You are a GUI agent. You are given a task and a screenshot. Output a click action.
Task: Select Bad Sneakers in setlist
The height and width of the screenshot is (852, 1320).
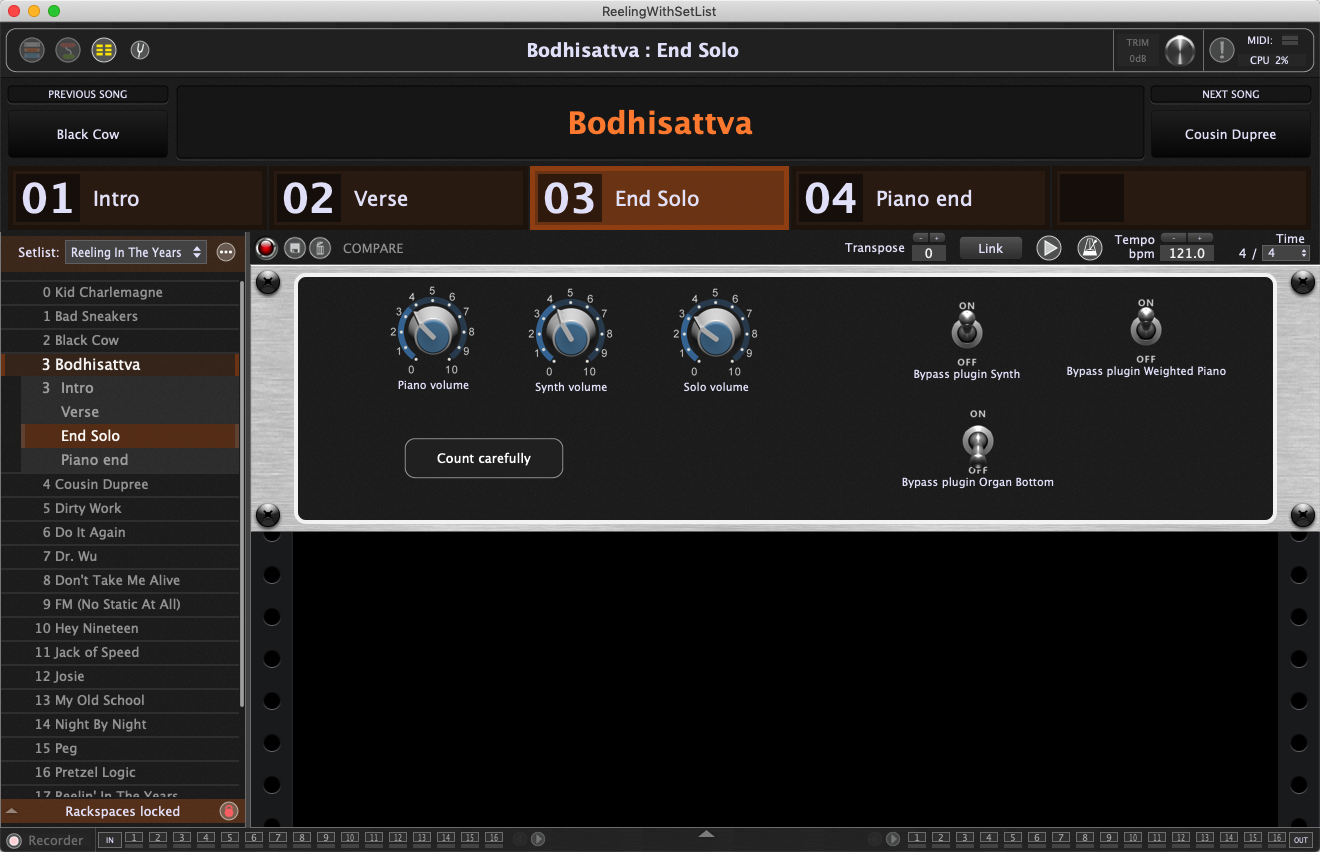[120, 316]
